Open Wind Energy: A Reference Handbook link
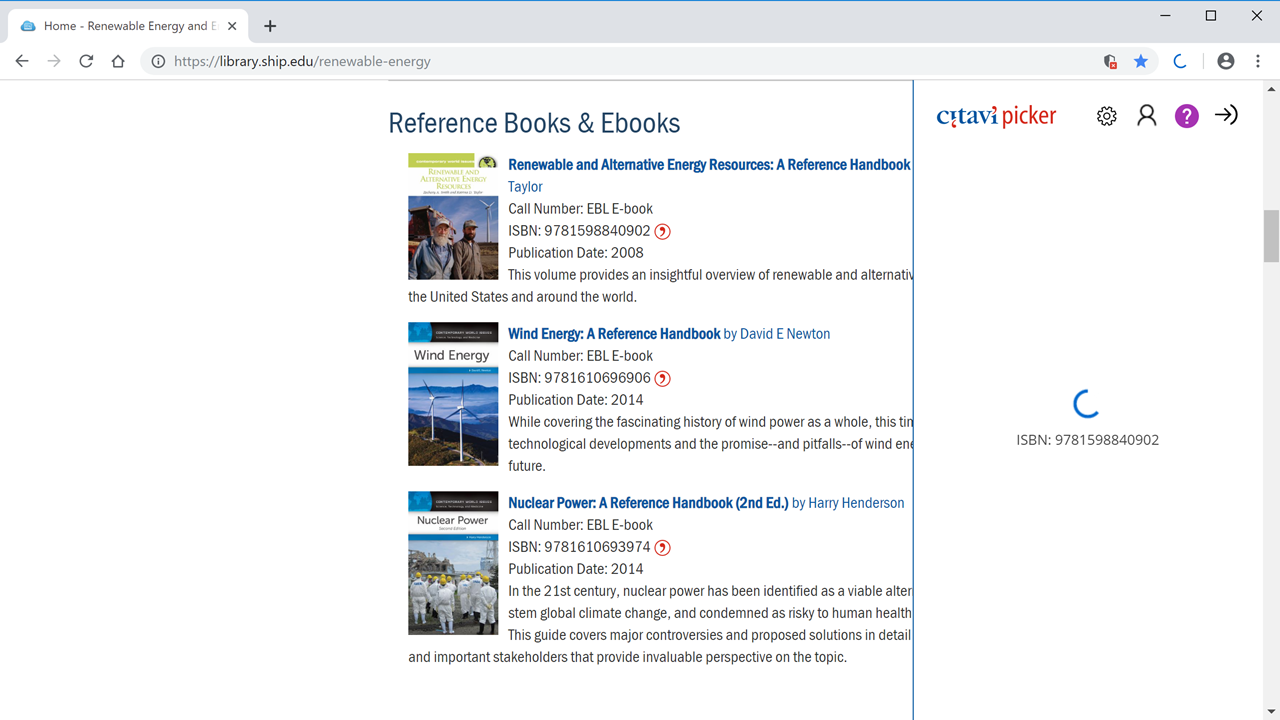The image size is (1280, 720). point(614,334)
